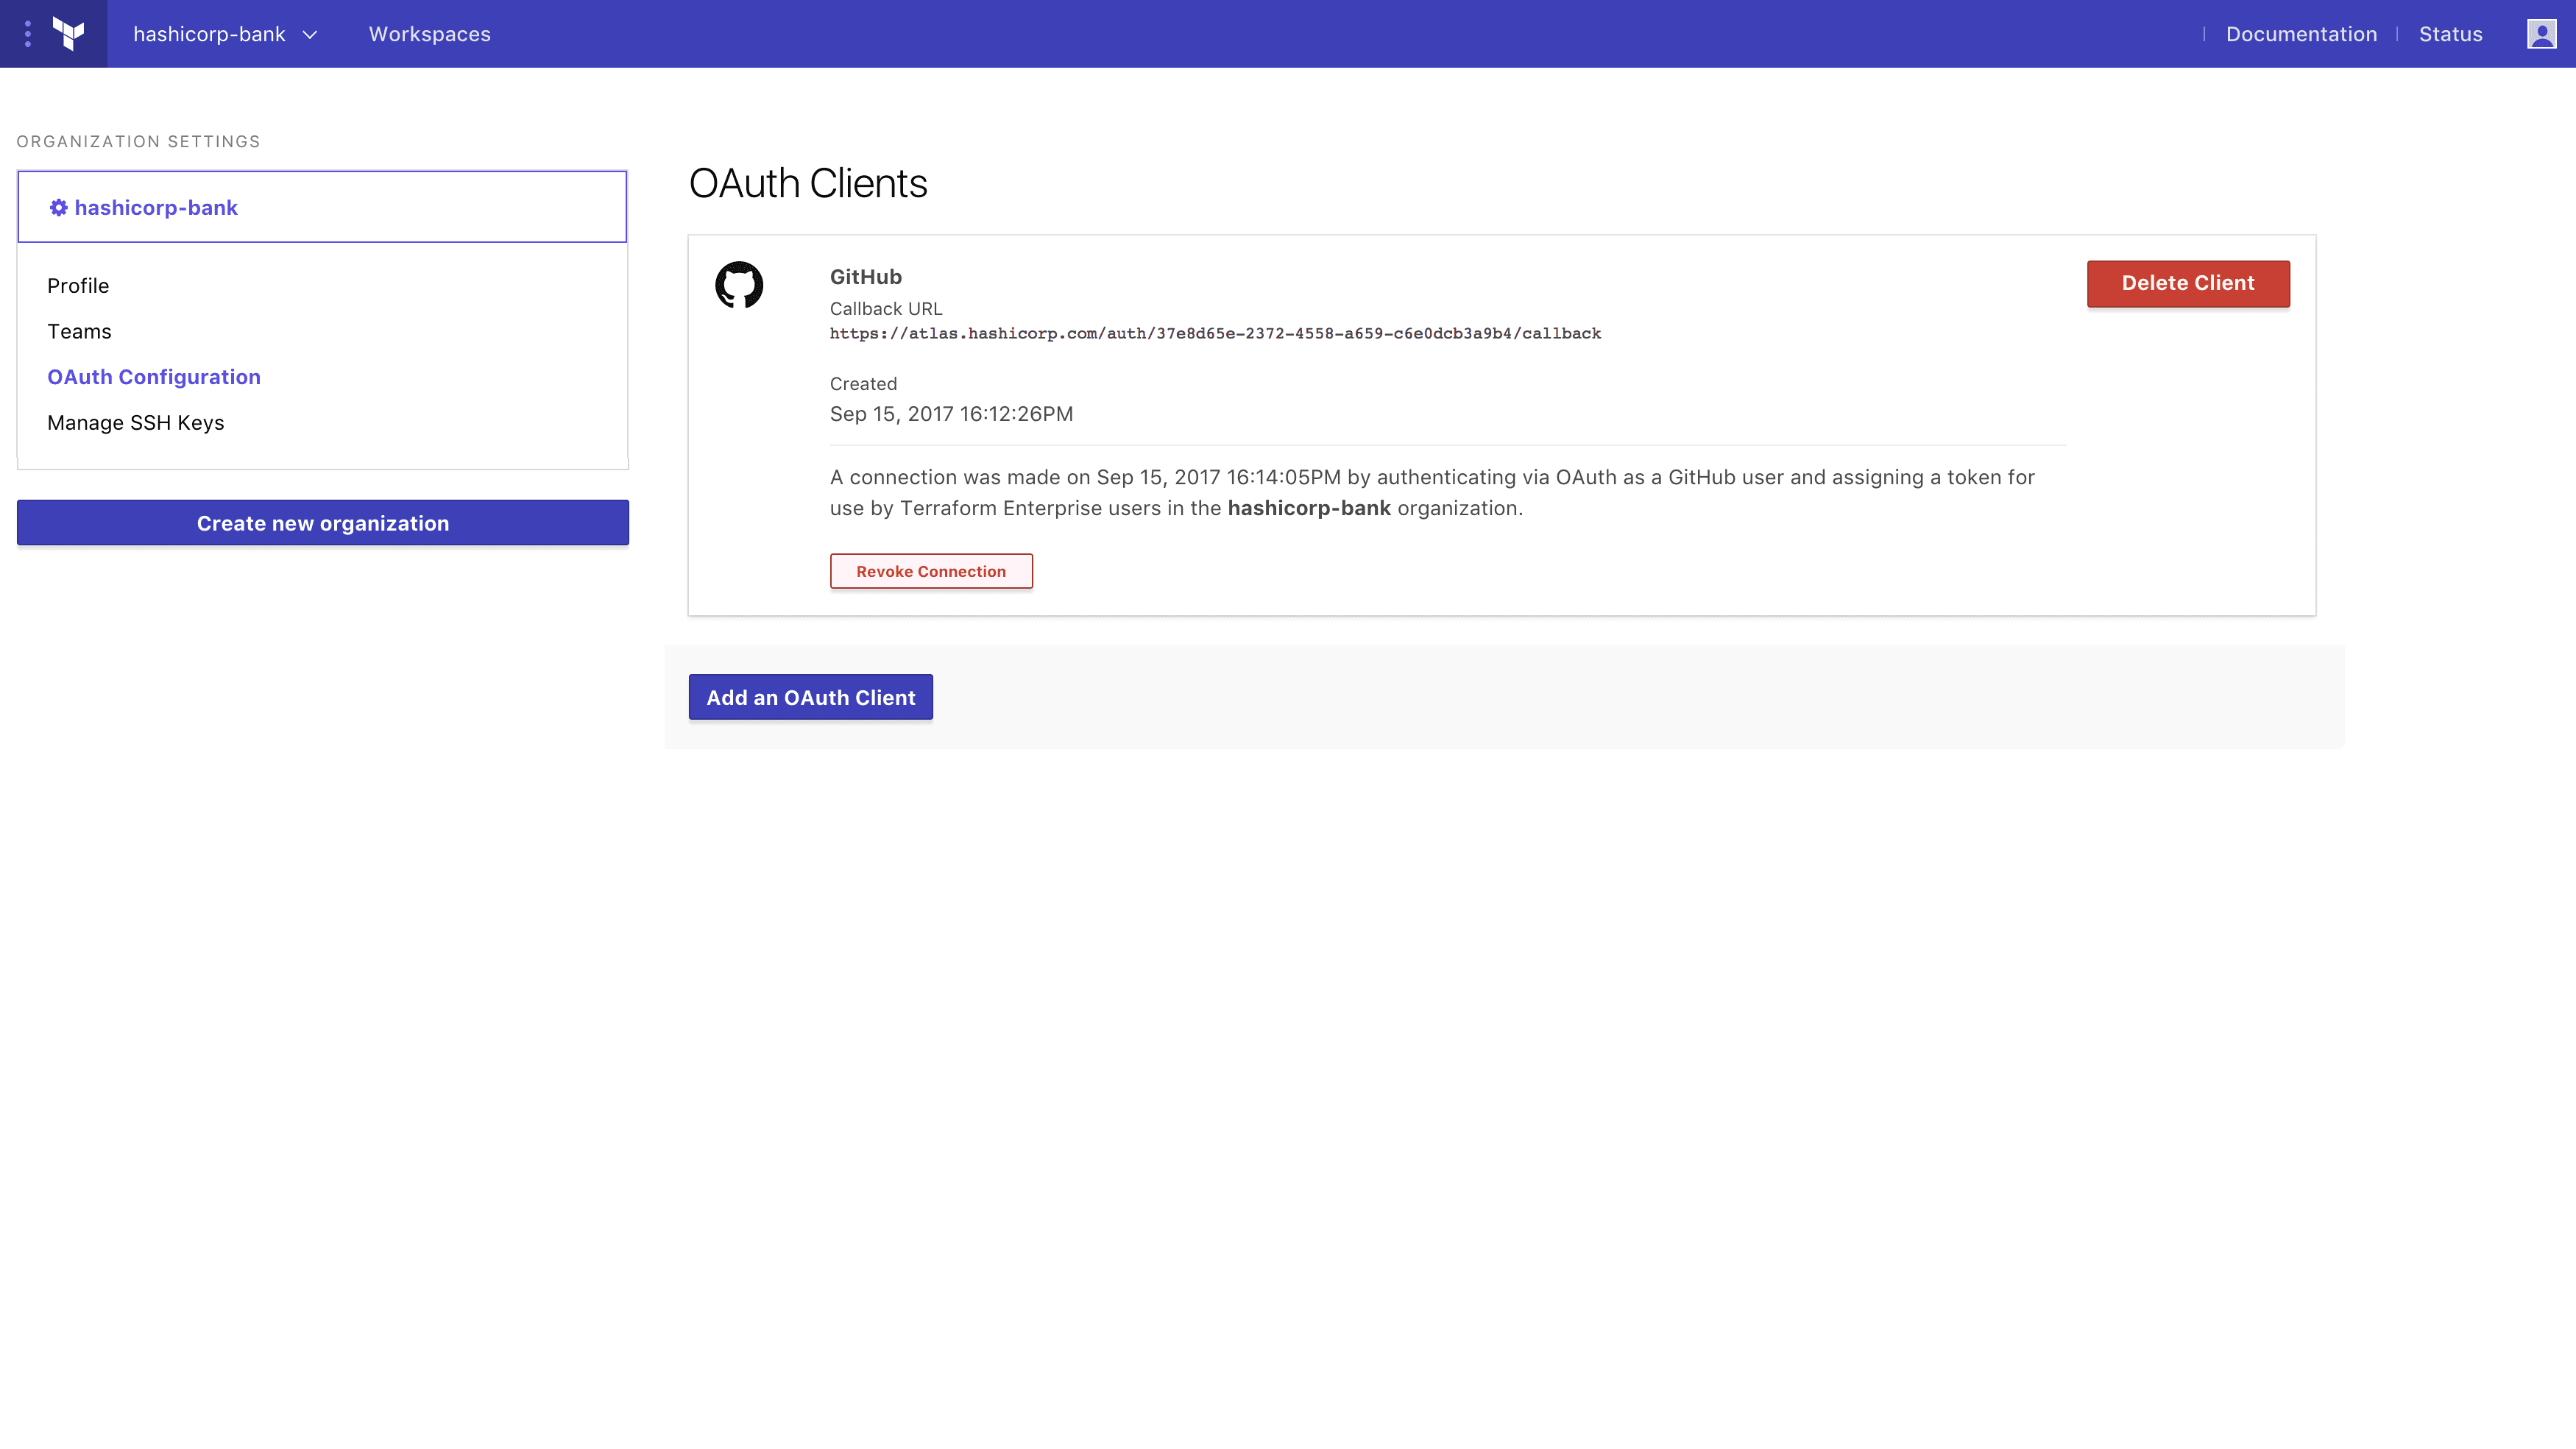The image size is (2576, 1449).
Task: Add an OAuth Client
Action: point(810,697)
